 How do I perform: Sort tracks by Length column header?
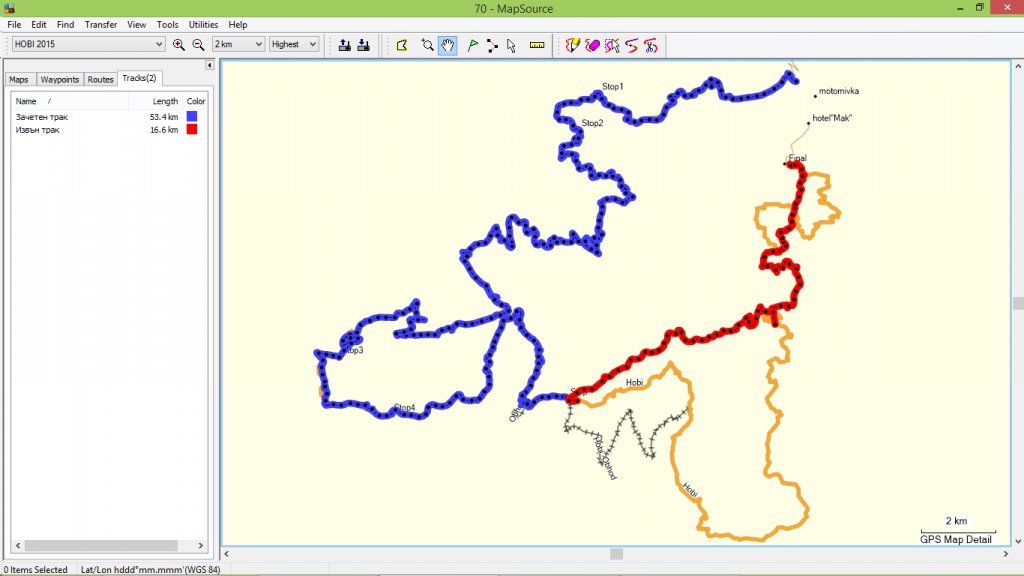click(155, 101)
